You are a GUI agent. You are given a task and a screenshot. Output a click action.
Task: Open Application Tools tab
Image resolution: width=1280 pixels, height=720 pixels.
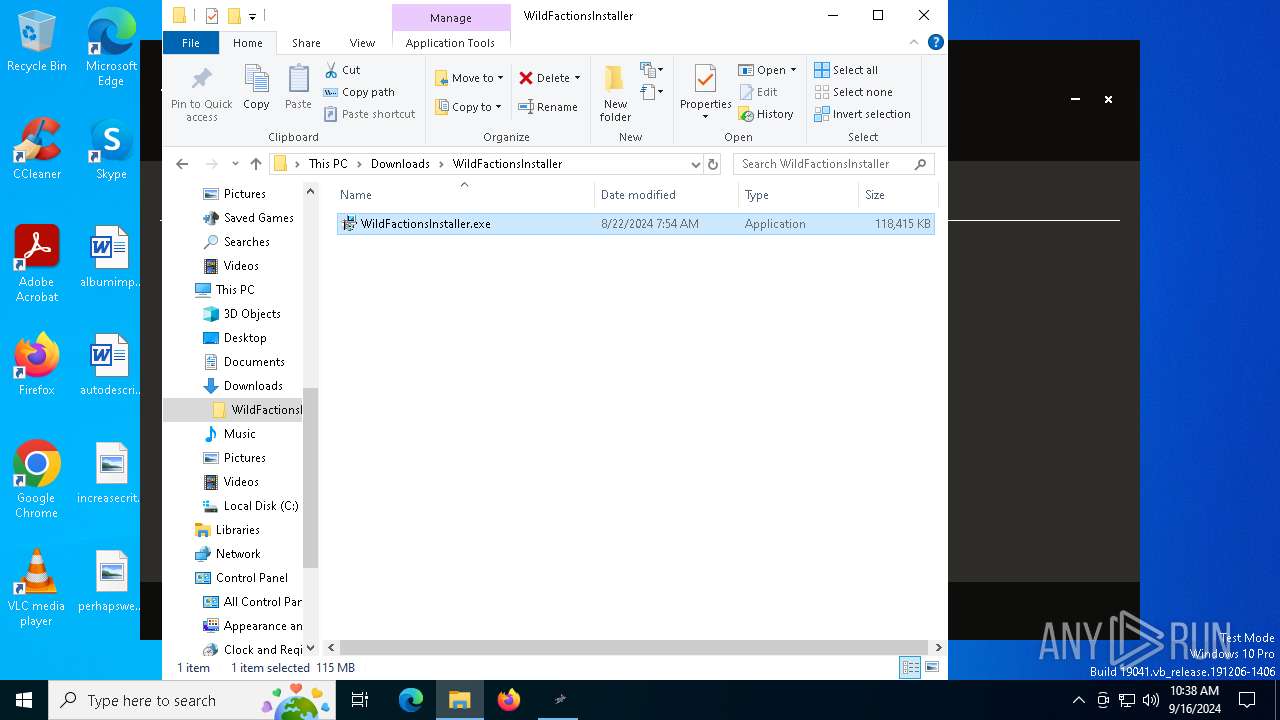tap(450, 43)
